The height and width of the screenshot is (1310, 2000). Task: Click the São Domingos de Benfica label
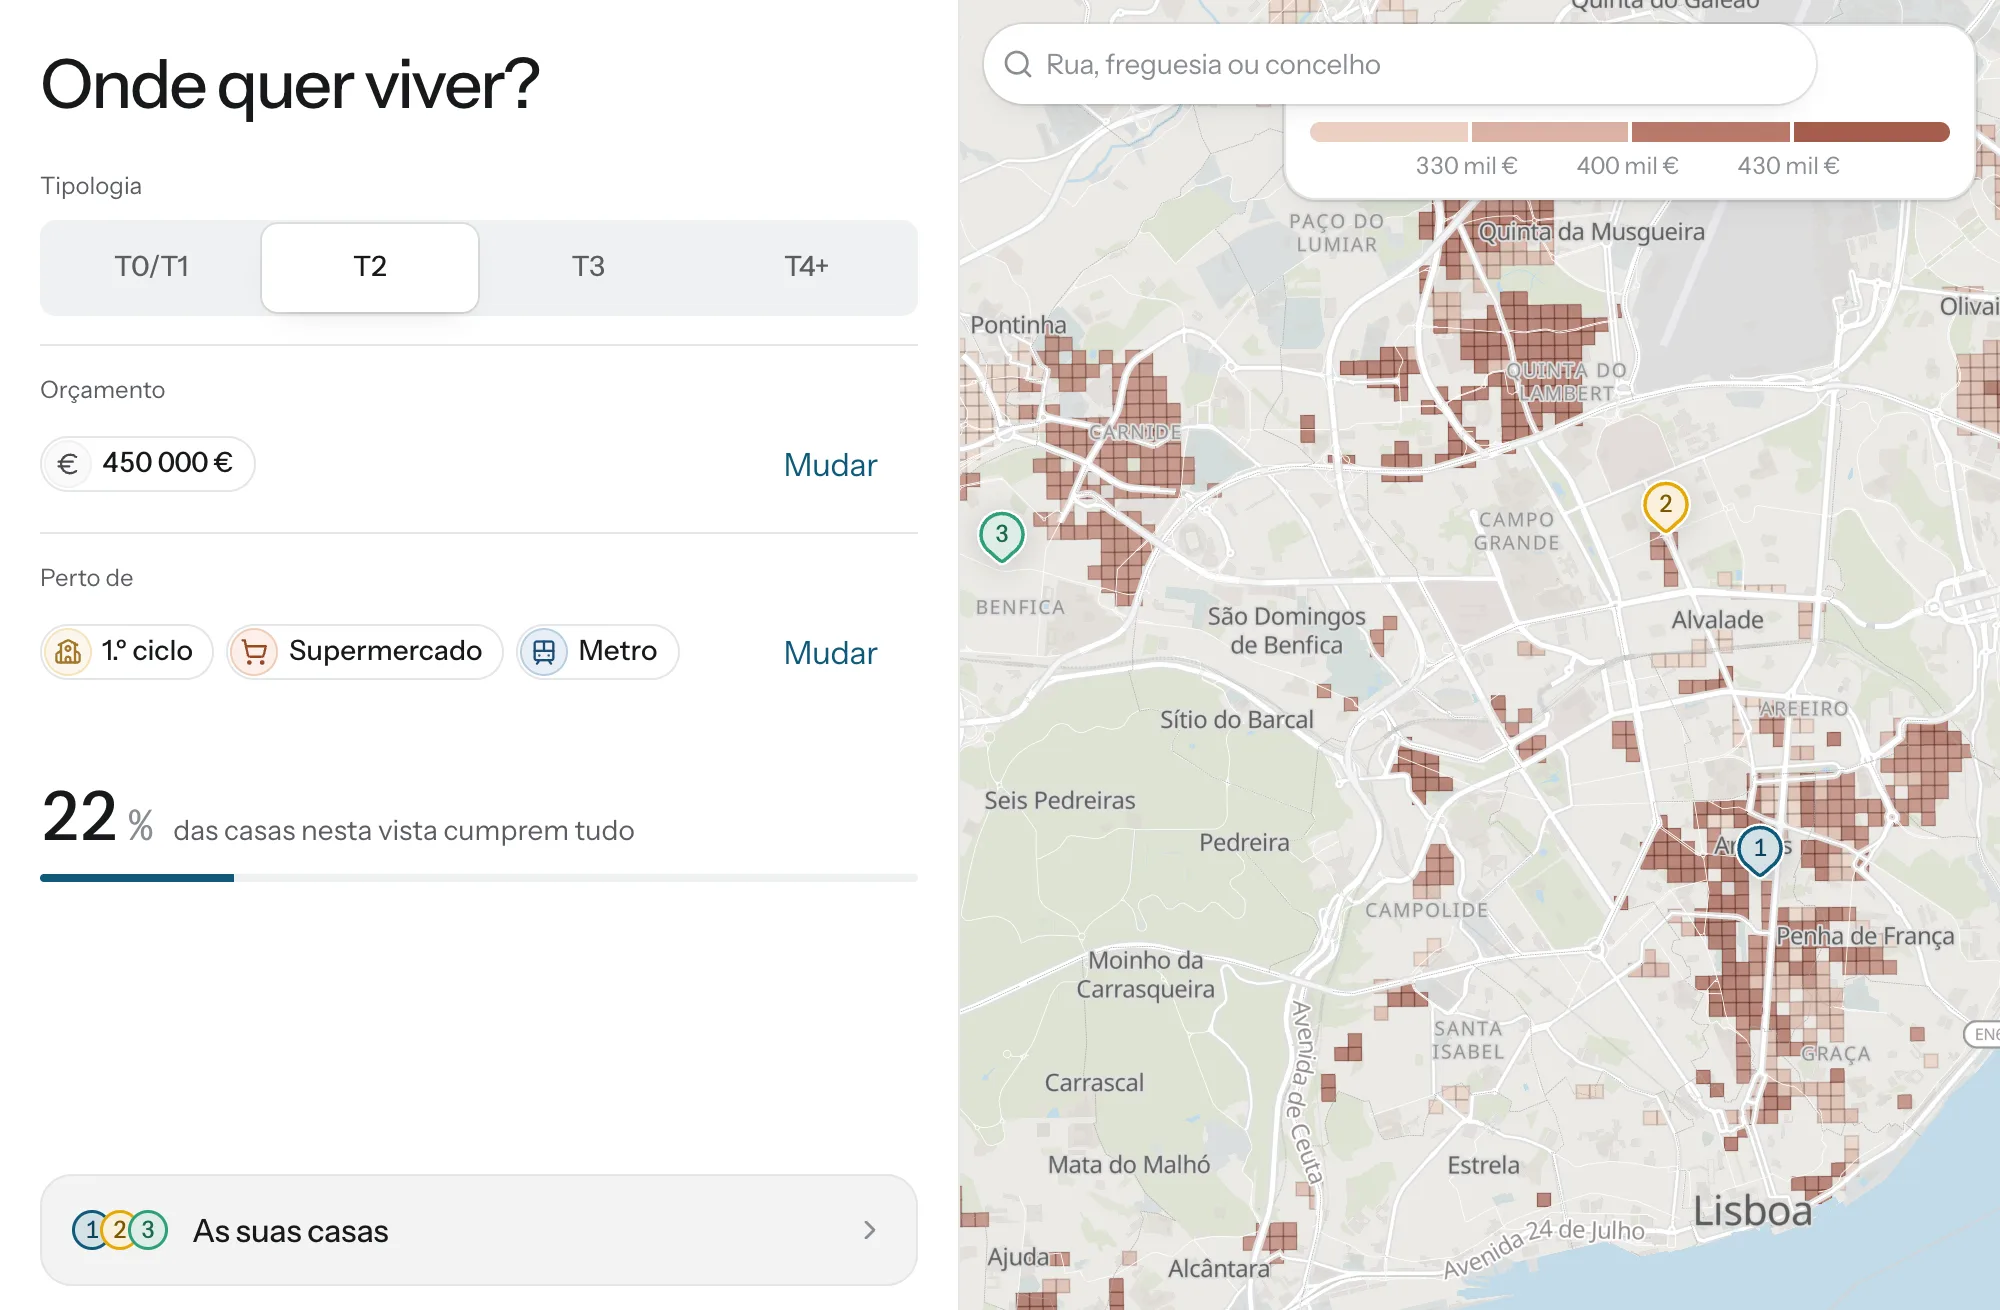1286,631
